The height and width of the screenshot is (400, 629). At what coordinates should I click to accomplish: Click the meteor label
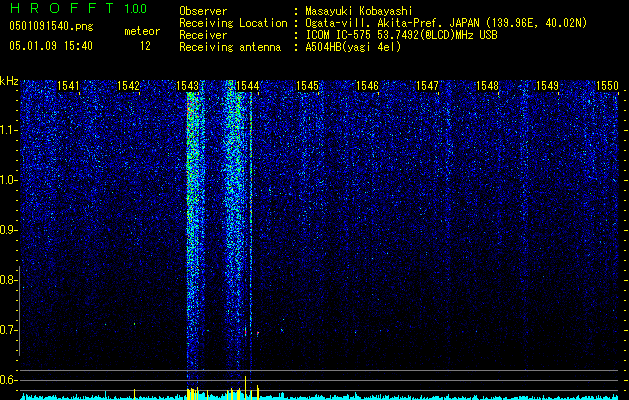tap(142, 31)
